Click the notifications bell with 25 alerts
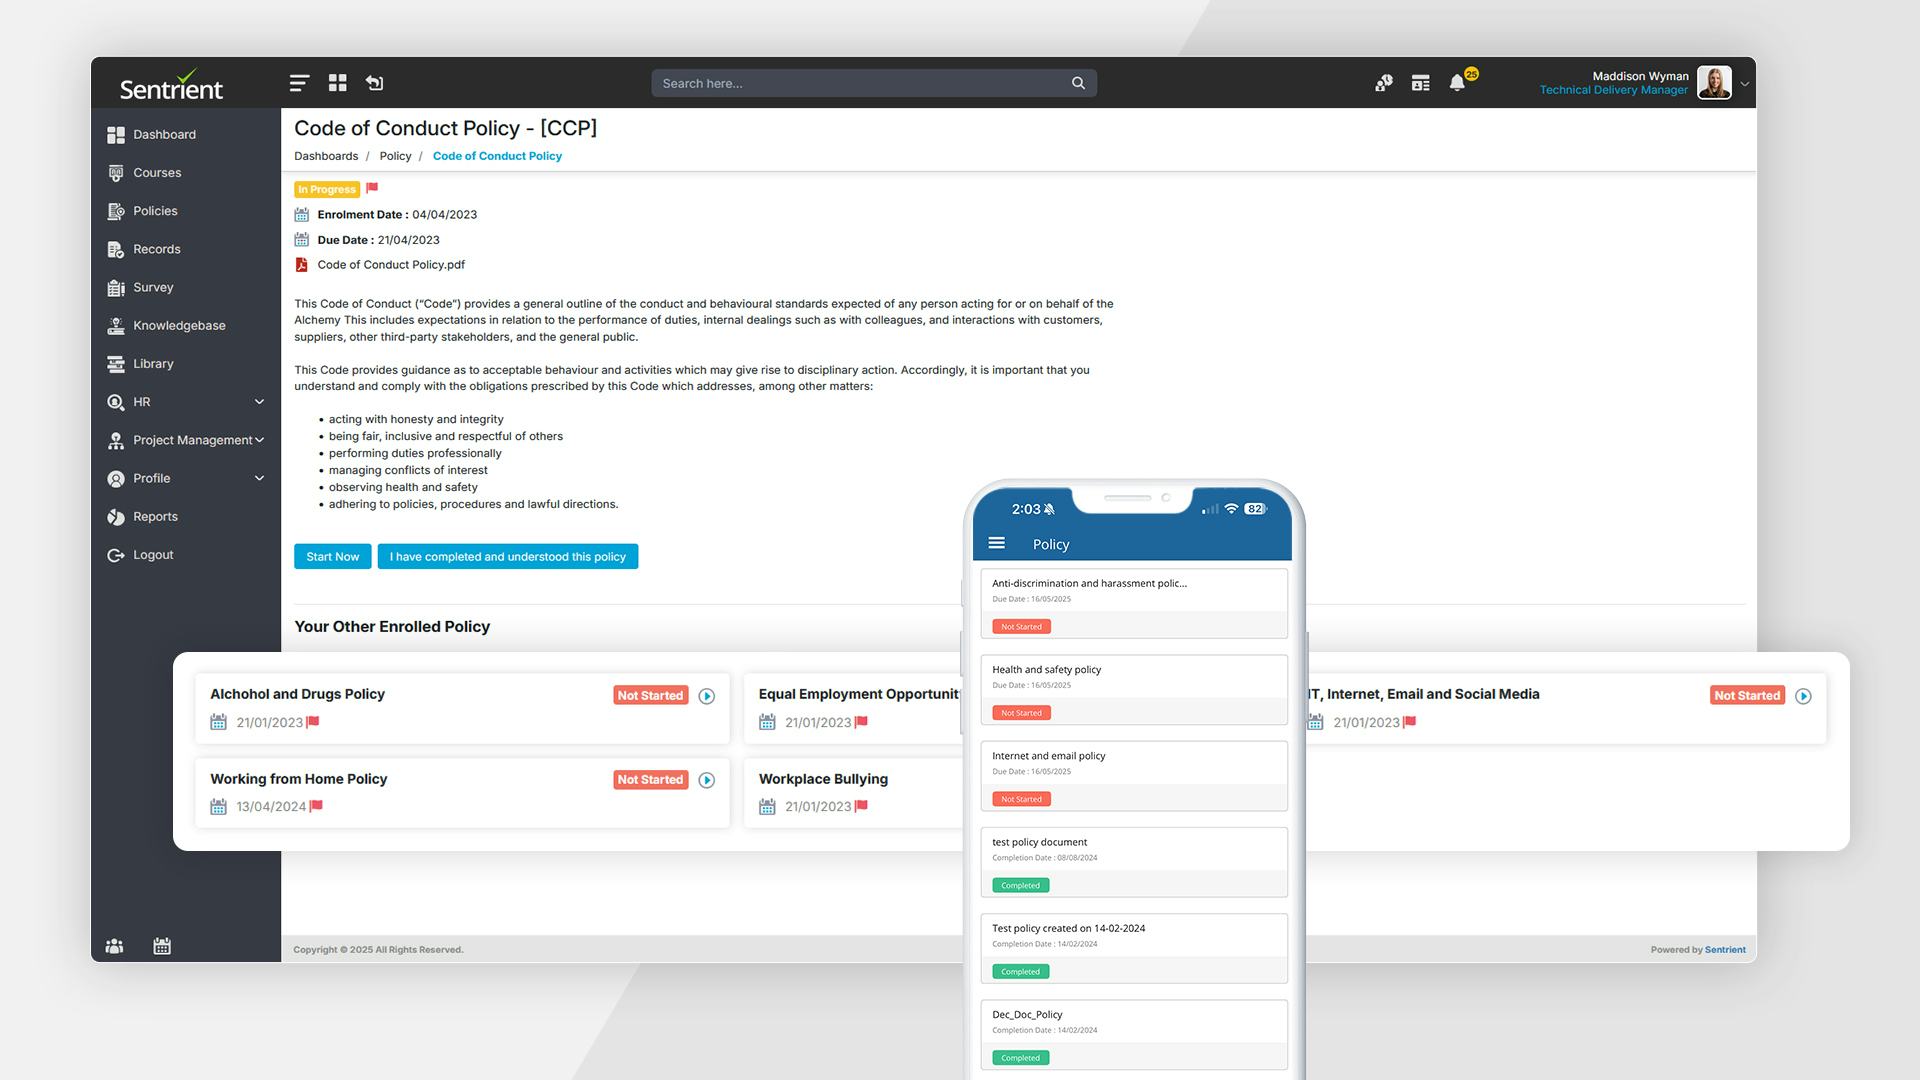Image resolution: width=1920 pixels, height=1080 pixels. [x=1458, y=83]
